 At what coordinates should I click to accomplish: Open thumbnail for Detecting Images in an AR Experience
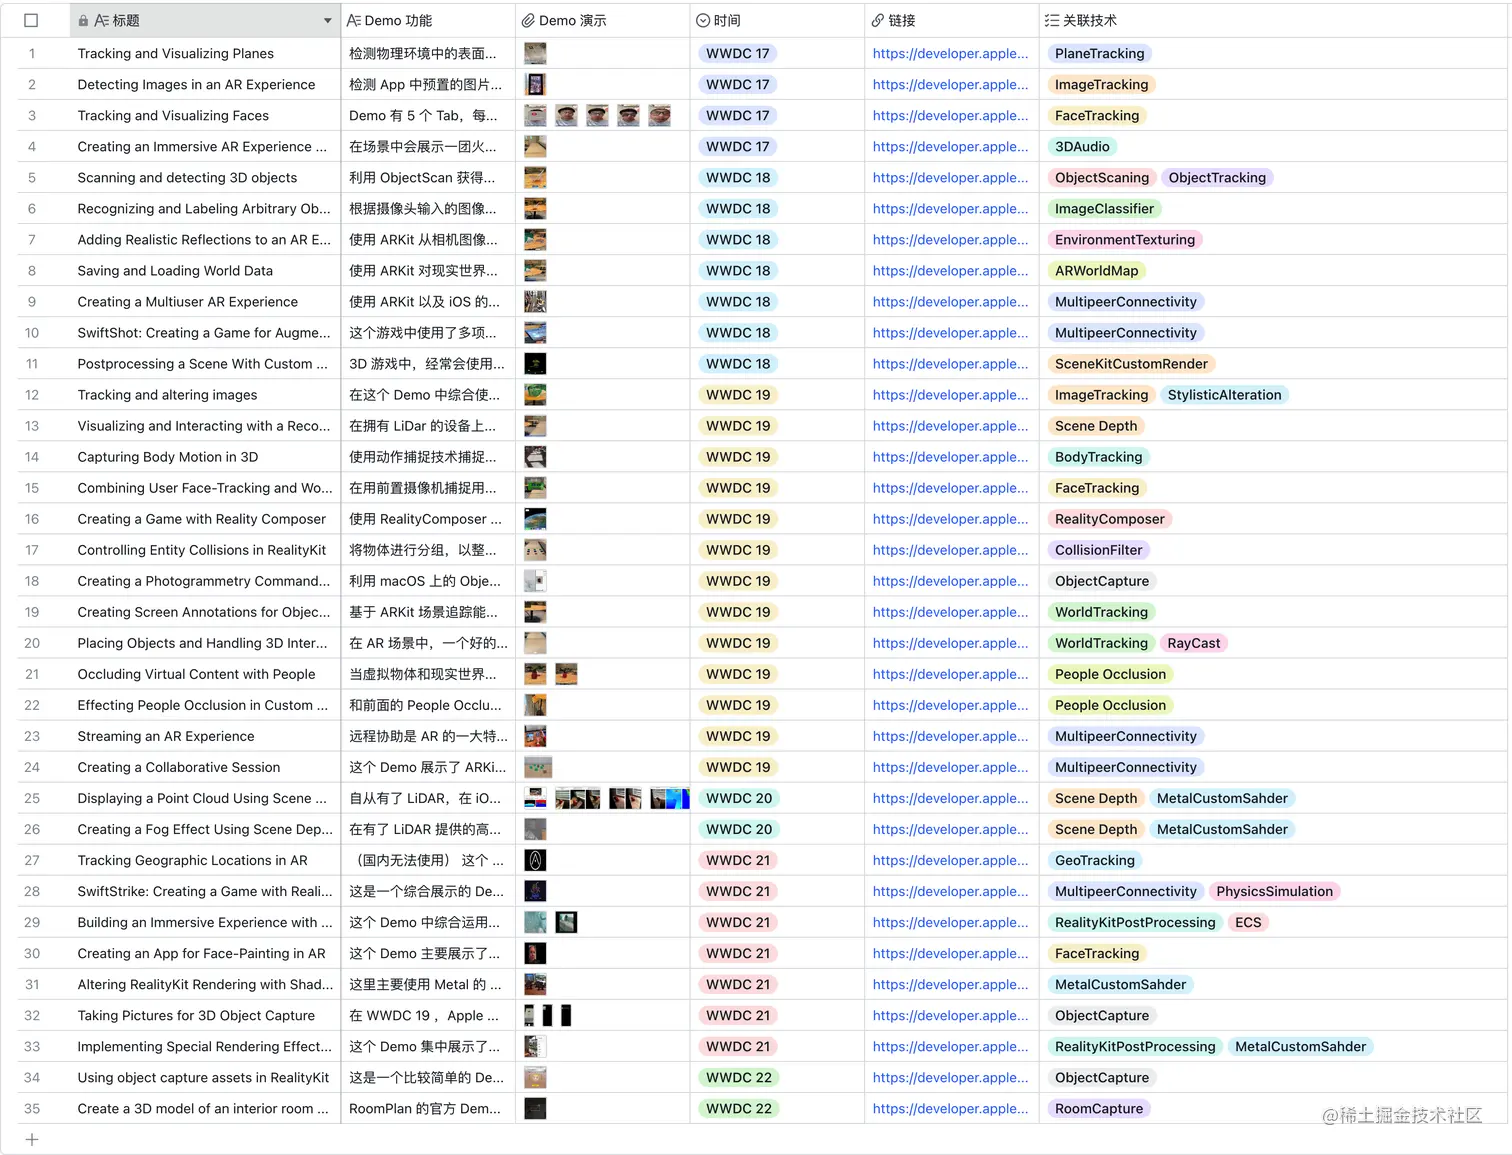535,85
